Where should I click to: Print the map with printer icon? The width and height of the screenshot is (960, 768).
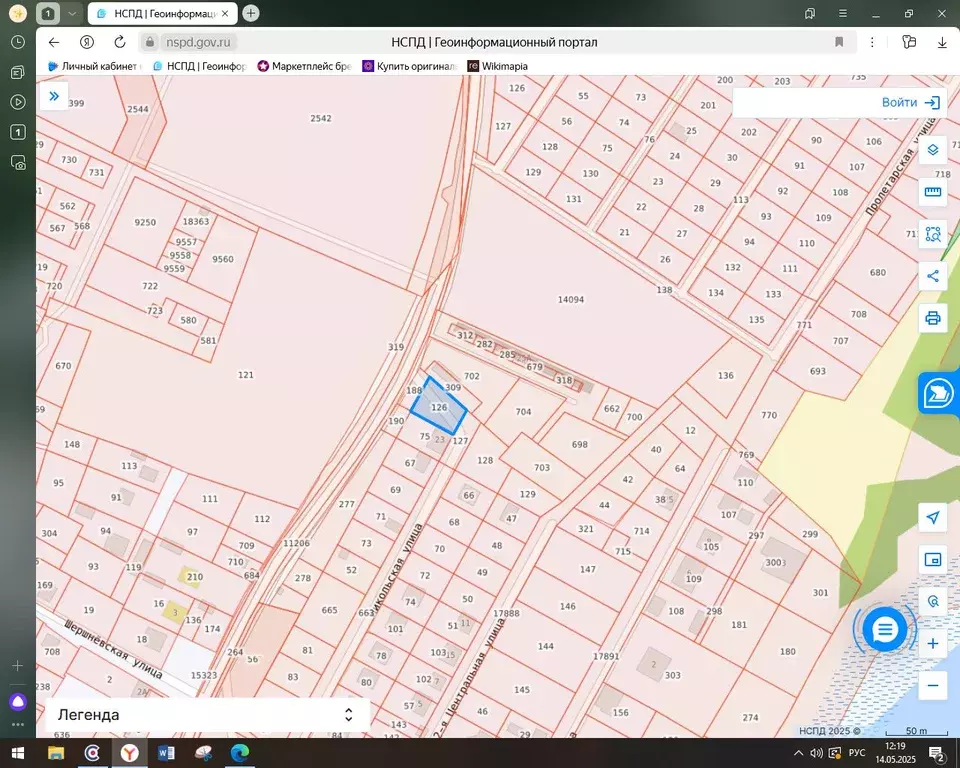(x=932, y=318)
